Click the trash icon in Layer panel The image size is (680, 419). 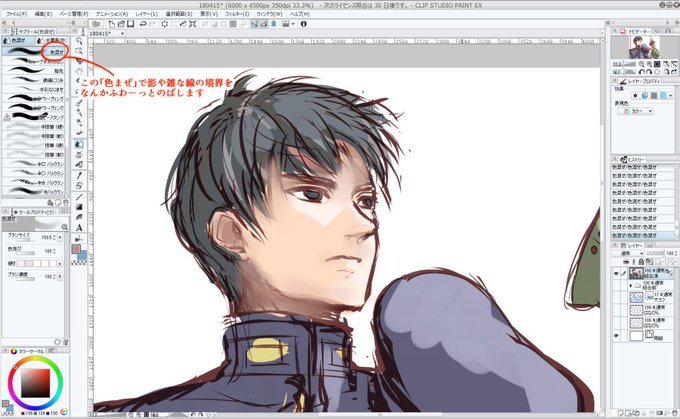pyautogui.click(x=674, y=413)
